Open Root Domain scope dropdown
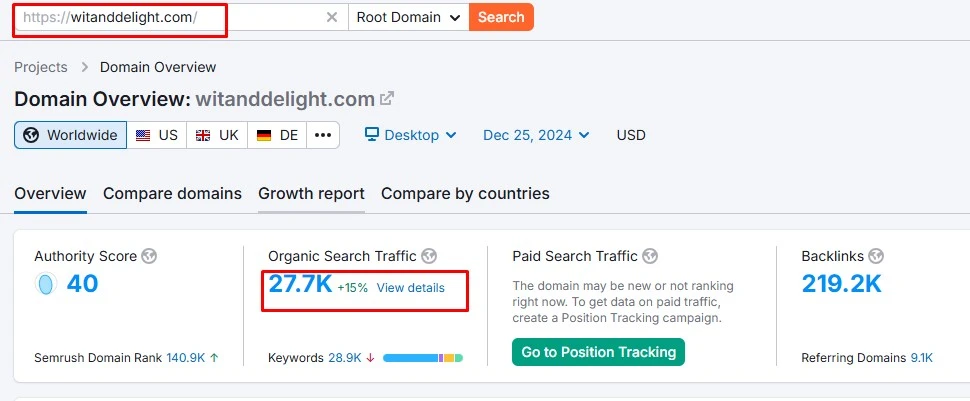 408,18
